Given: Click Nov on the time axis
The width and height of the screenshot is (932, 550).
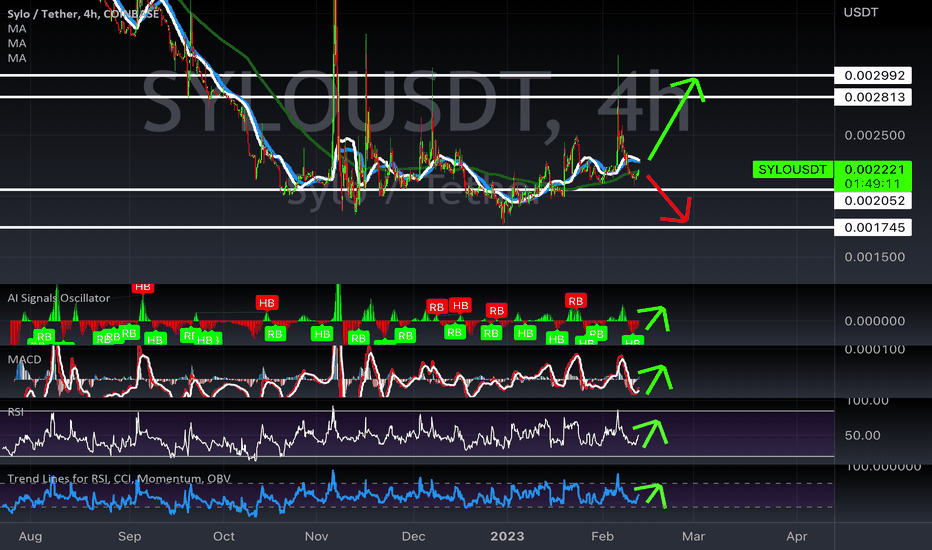Looking at the screenshot, I should click(x=316, y=536).
